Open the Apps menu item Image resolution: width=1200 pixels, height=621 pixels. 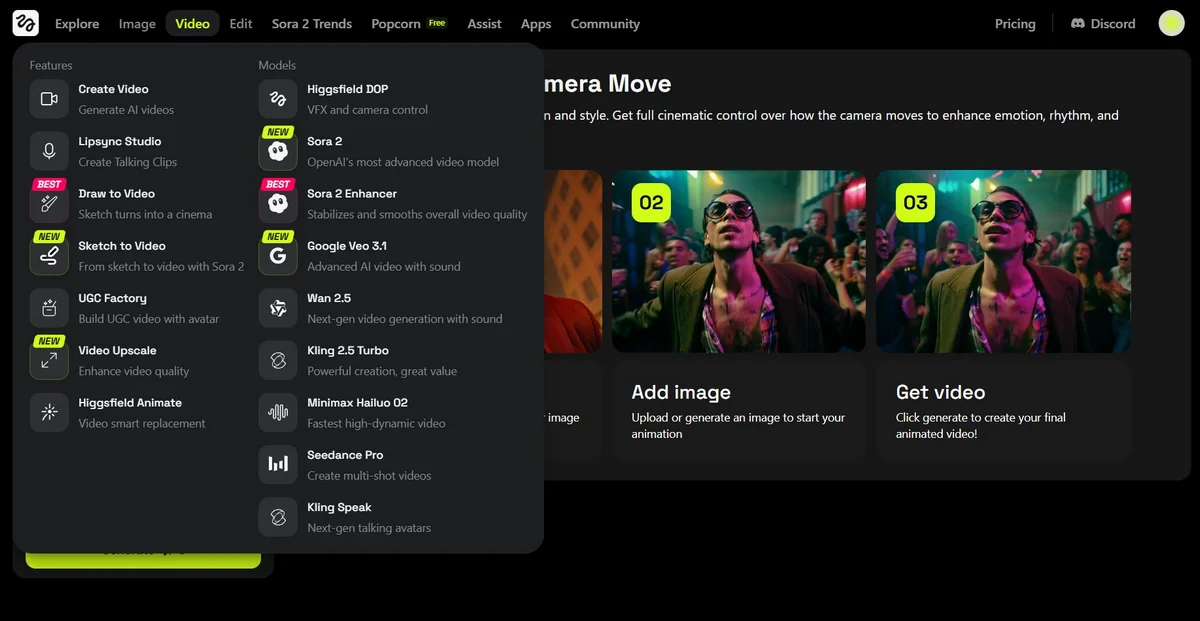[x=536, y=23]
